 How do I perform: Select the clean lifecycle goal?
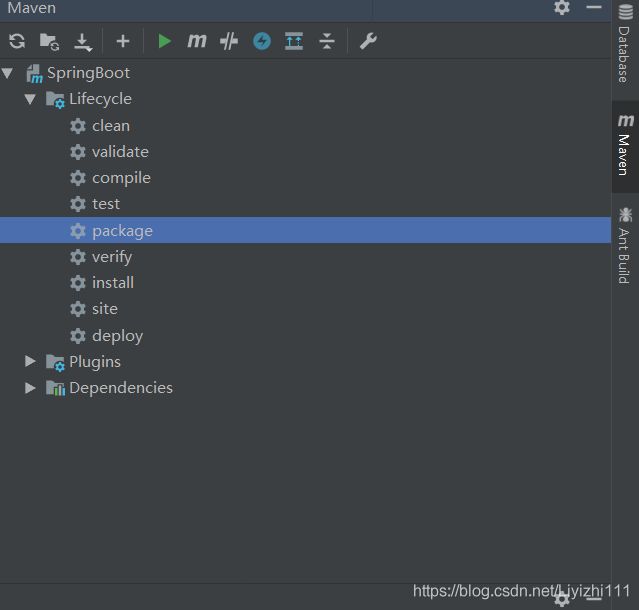111,126
